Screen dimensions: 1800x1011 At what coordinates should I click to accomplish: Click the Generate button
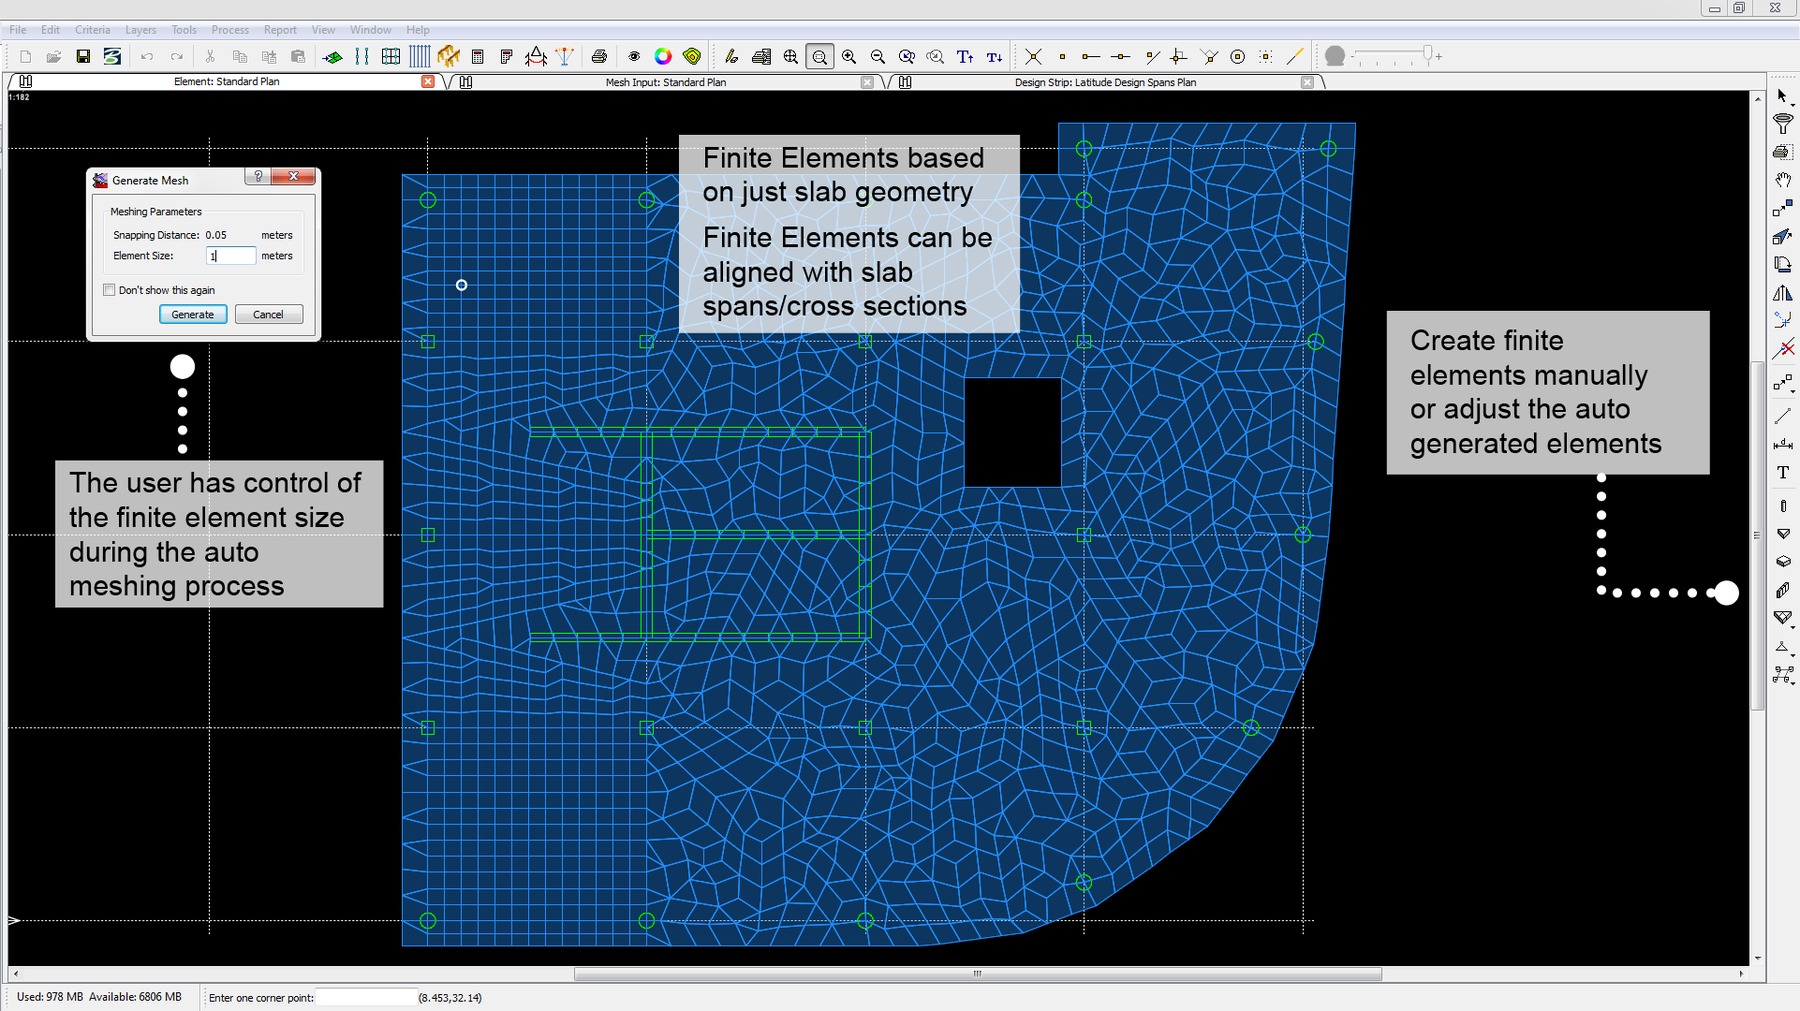pyautogui.click(x=192, y=314)
